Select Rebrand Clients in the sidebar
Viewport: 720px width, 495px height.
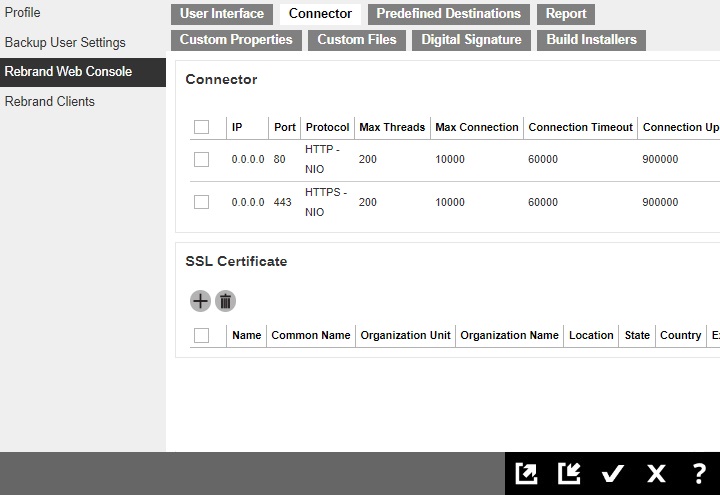click(50, 102)
